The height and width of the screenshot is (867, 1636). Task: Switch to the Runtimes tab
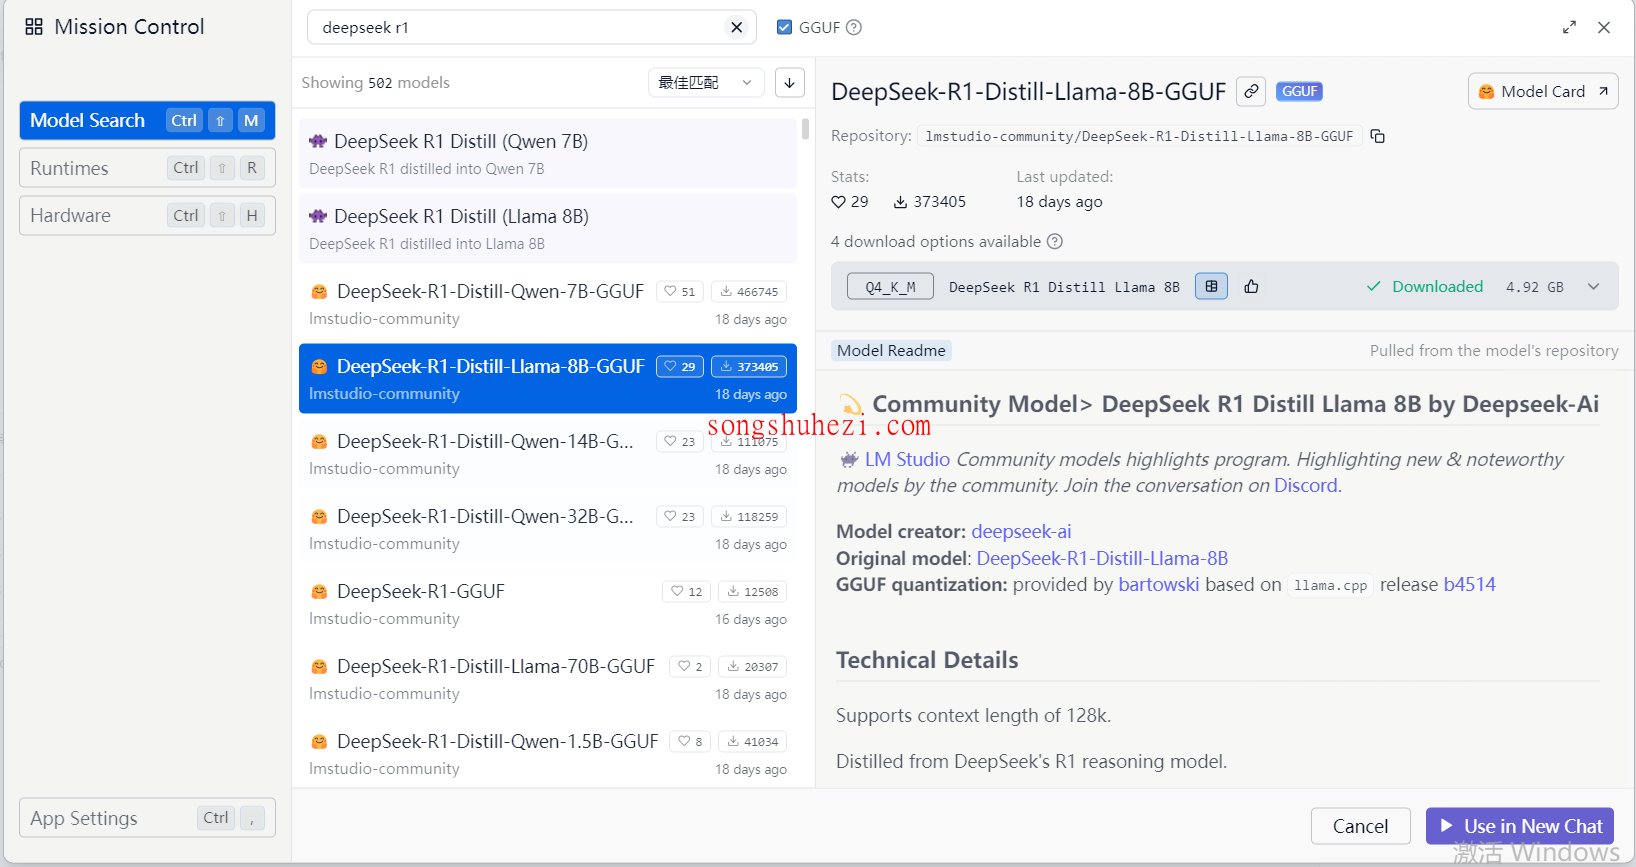(x=147, y=168)
